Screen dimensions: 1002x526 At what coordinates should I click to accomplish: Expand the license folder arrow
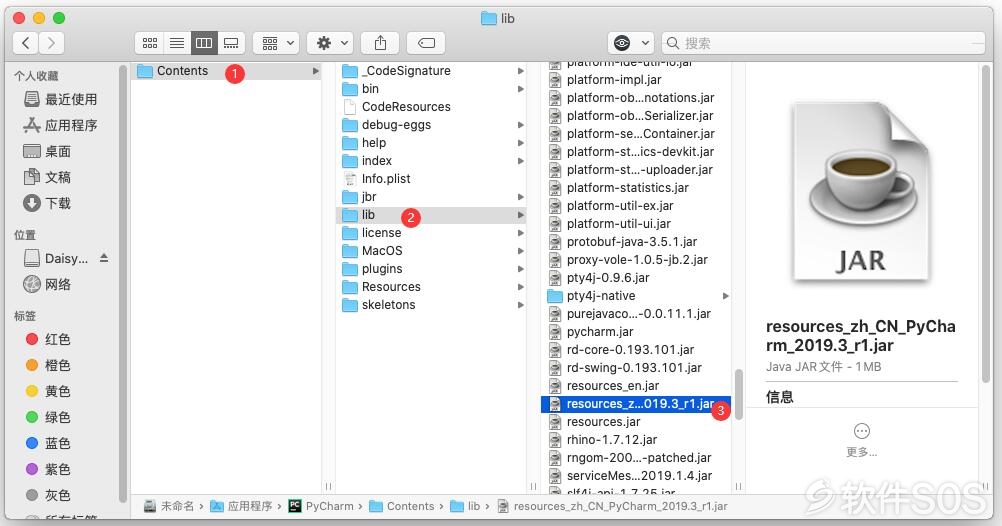[x=521, y=233]
